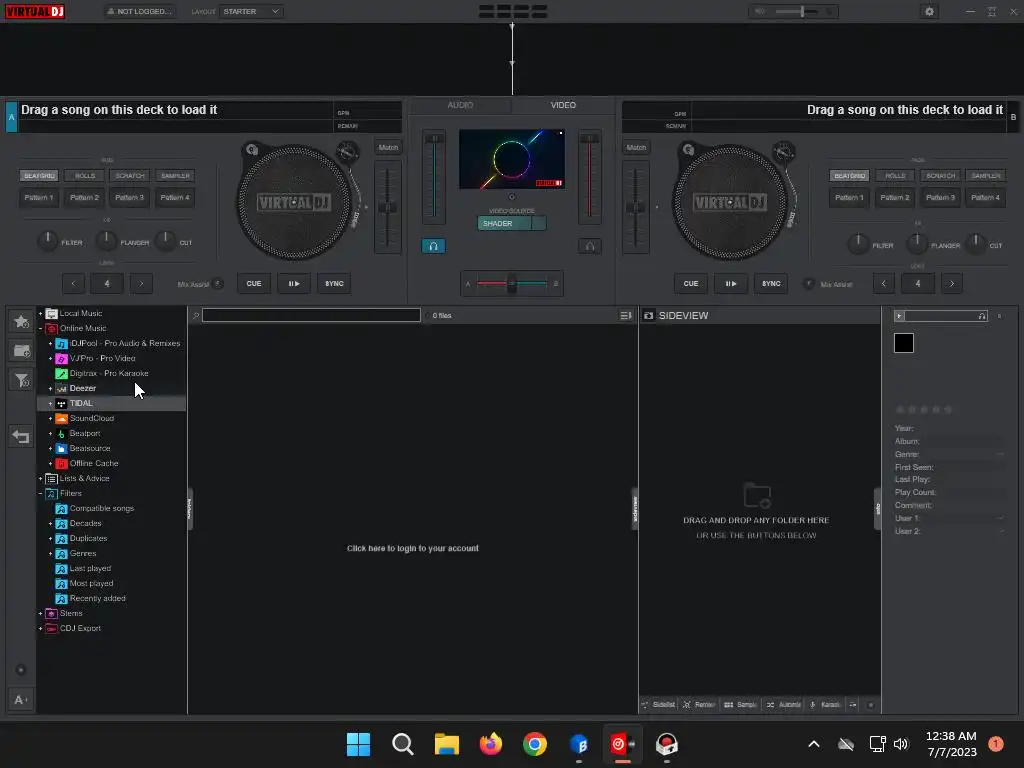1024x768 pixels.
Task: Click the left deck turntable jog wheel
Action: coord(293,202)
